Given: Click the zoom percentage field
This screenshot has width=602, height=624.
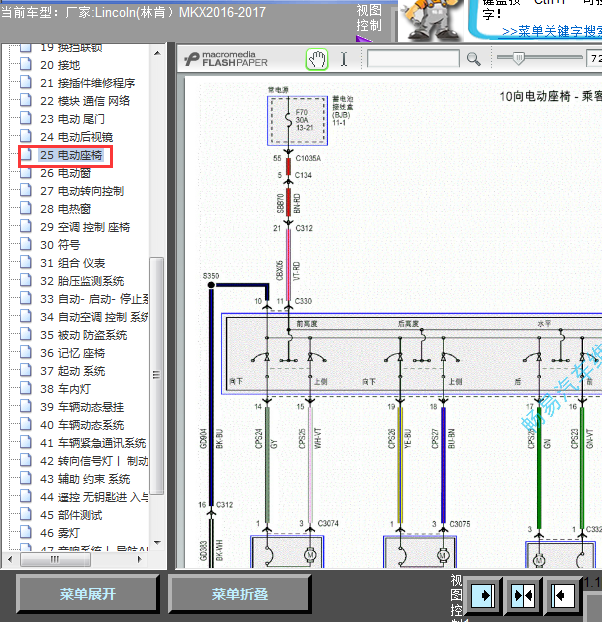Looking at the screenshot, I should 594,58.
